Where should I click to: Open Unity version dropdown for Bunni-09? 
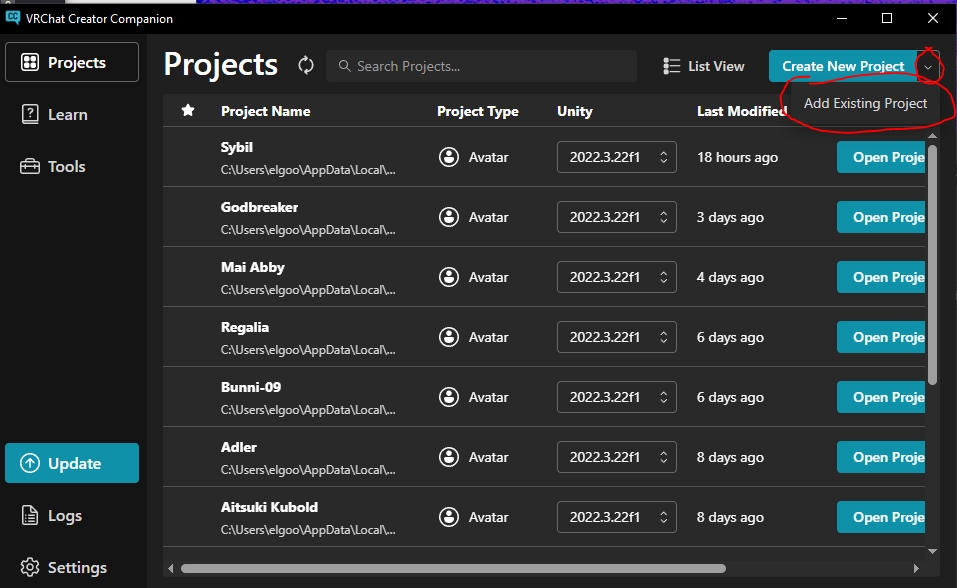[616, 397]
